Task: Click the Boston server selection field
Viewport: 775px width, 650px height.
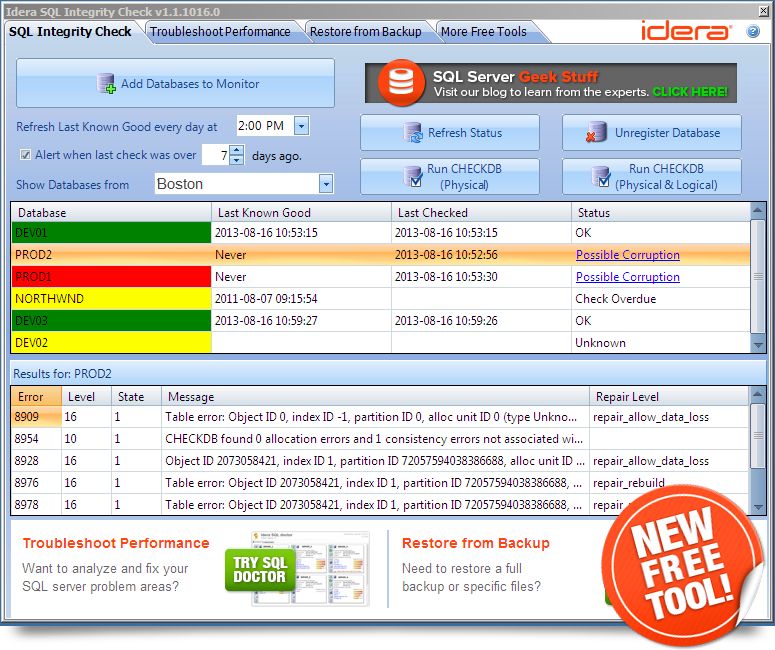Action: [237, 184]
